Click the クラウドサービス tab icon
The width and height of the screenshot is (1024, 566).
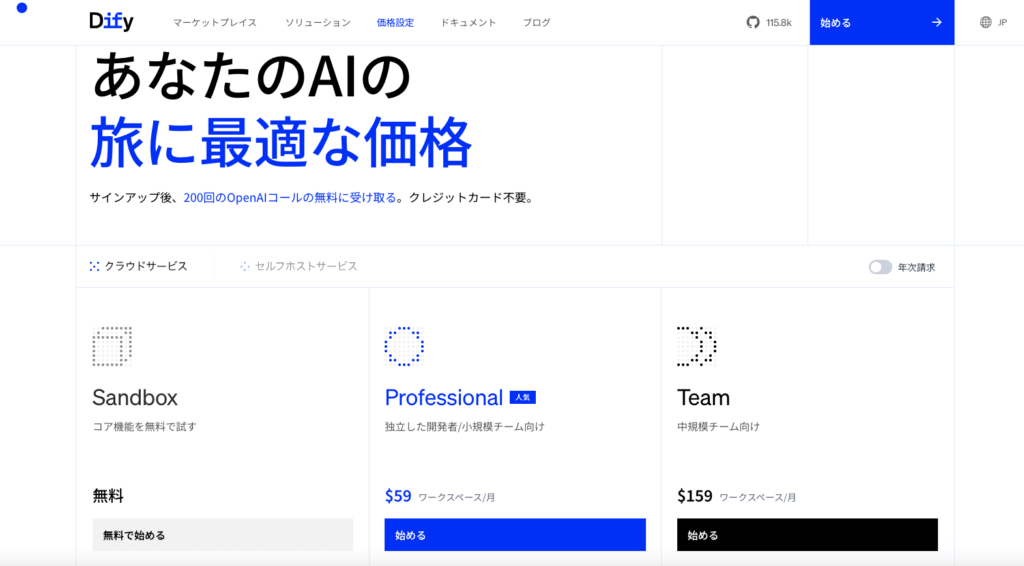click(94, 266)
